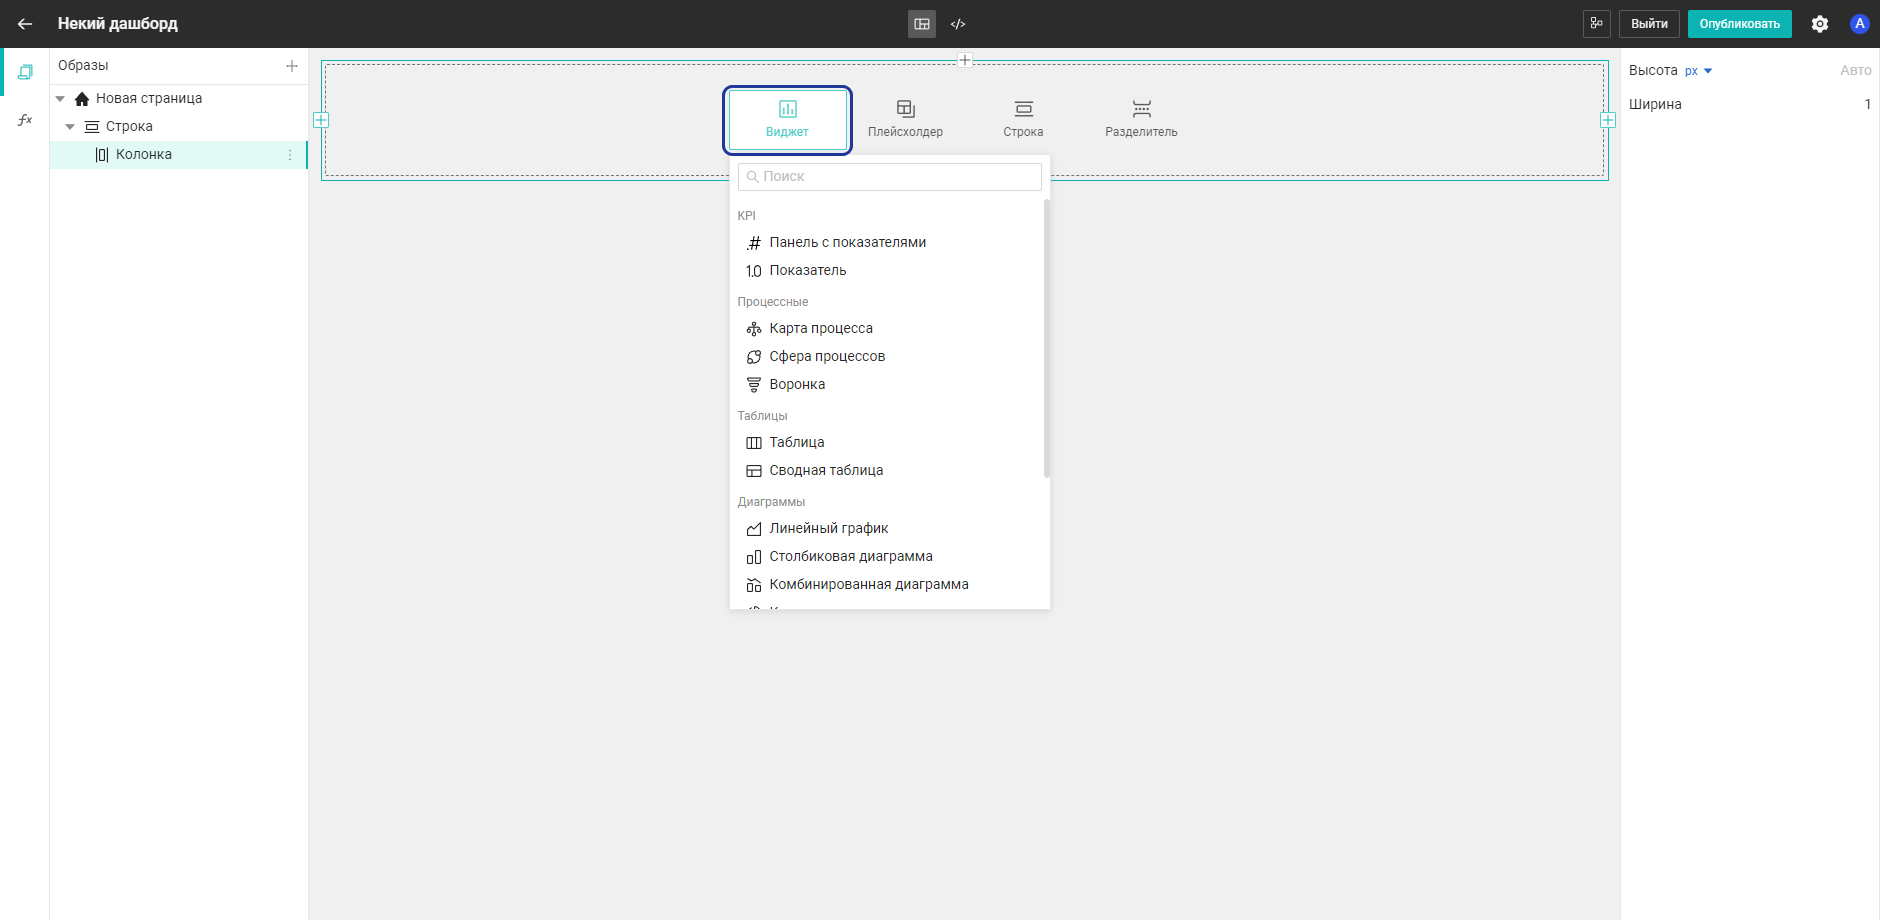Choose Виджет element tile
This screenshot has width=1880, height=920.
(x=788, y=120)
